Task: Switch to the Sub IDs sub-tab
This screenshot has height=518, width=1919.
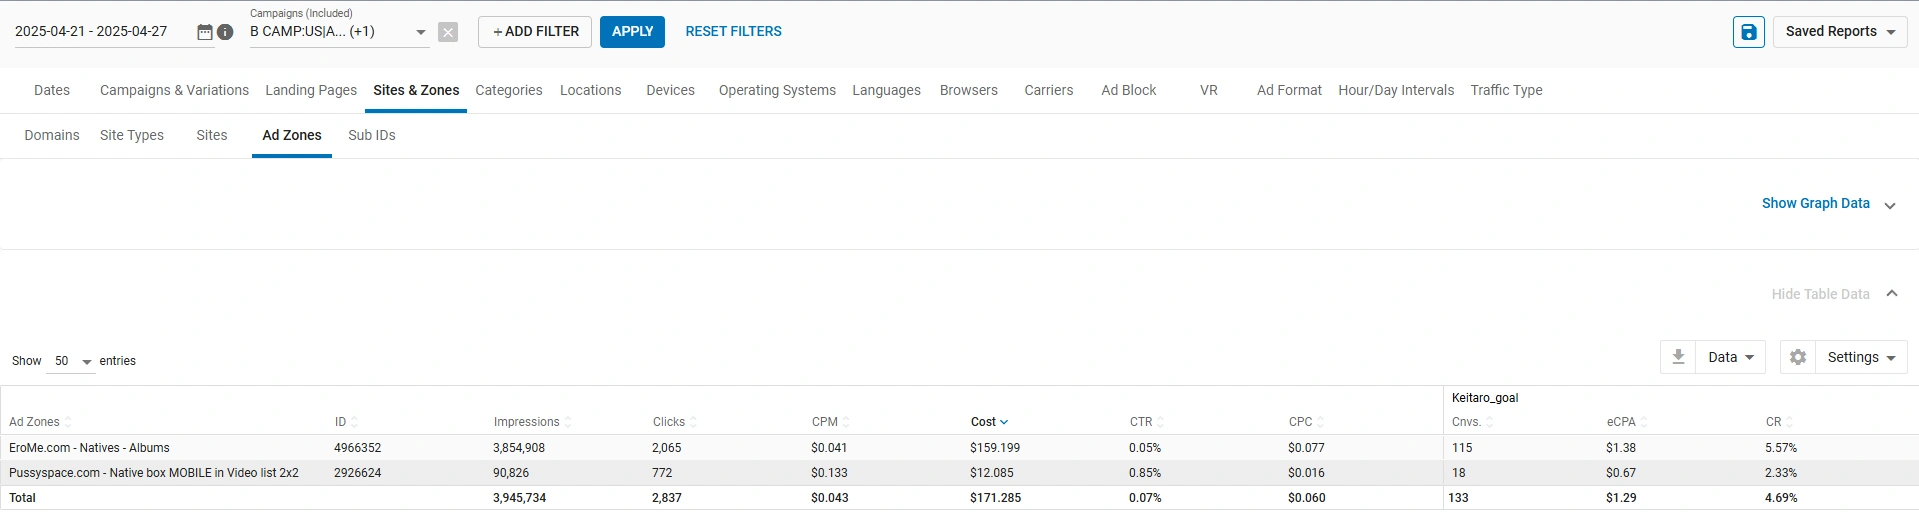Action: [371, 135]
